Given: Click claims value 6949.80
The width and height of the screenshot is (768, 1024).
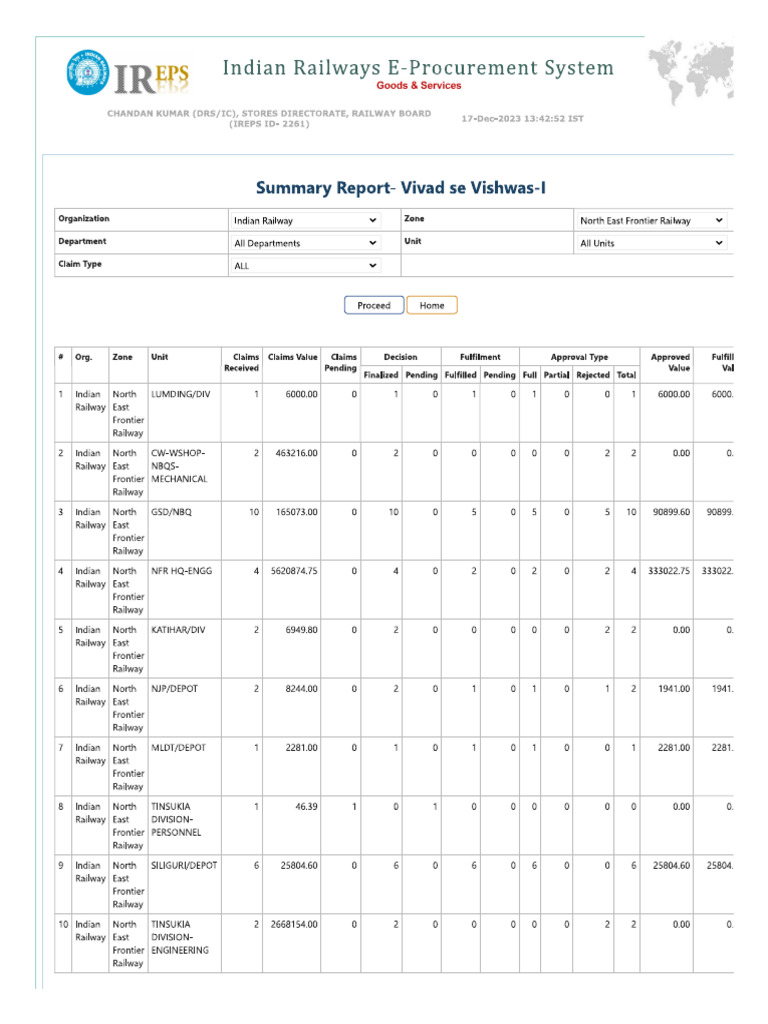Looking at the screenshot, I should point(302,630).
